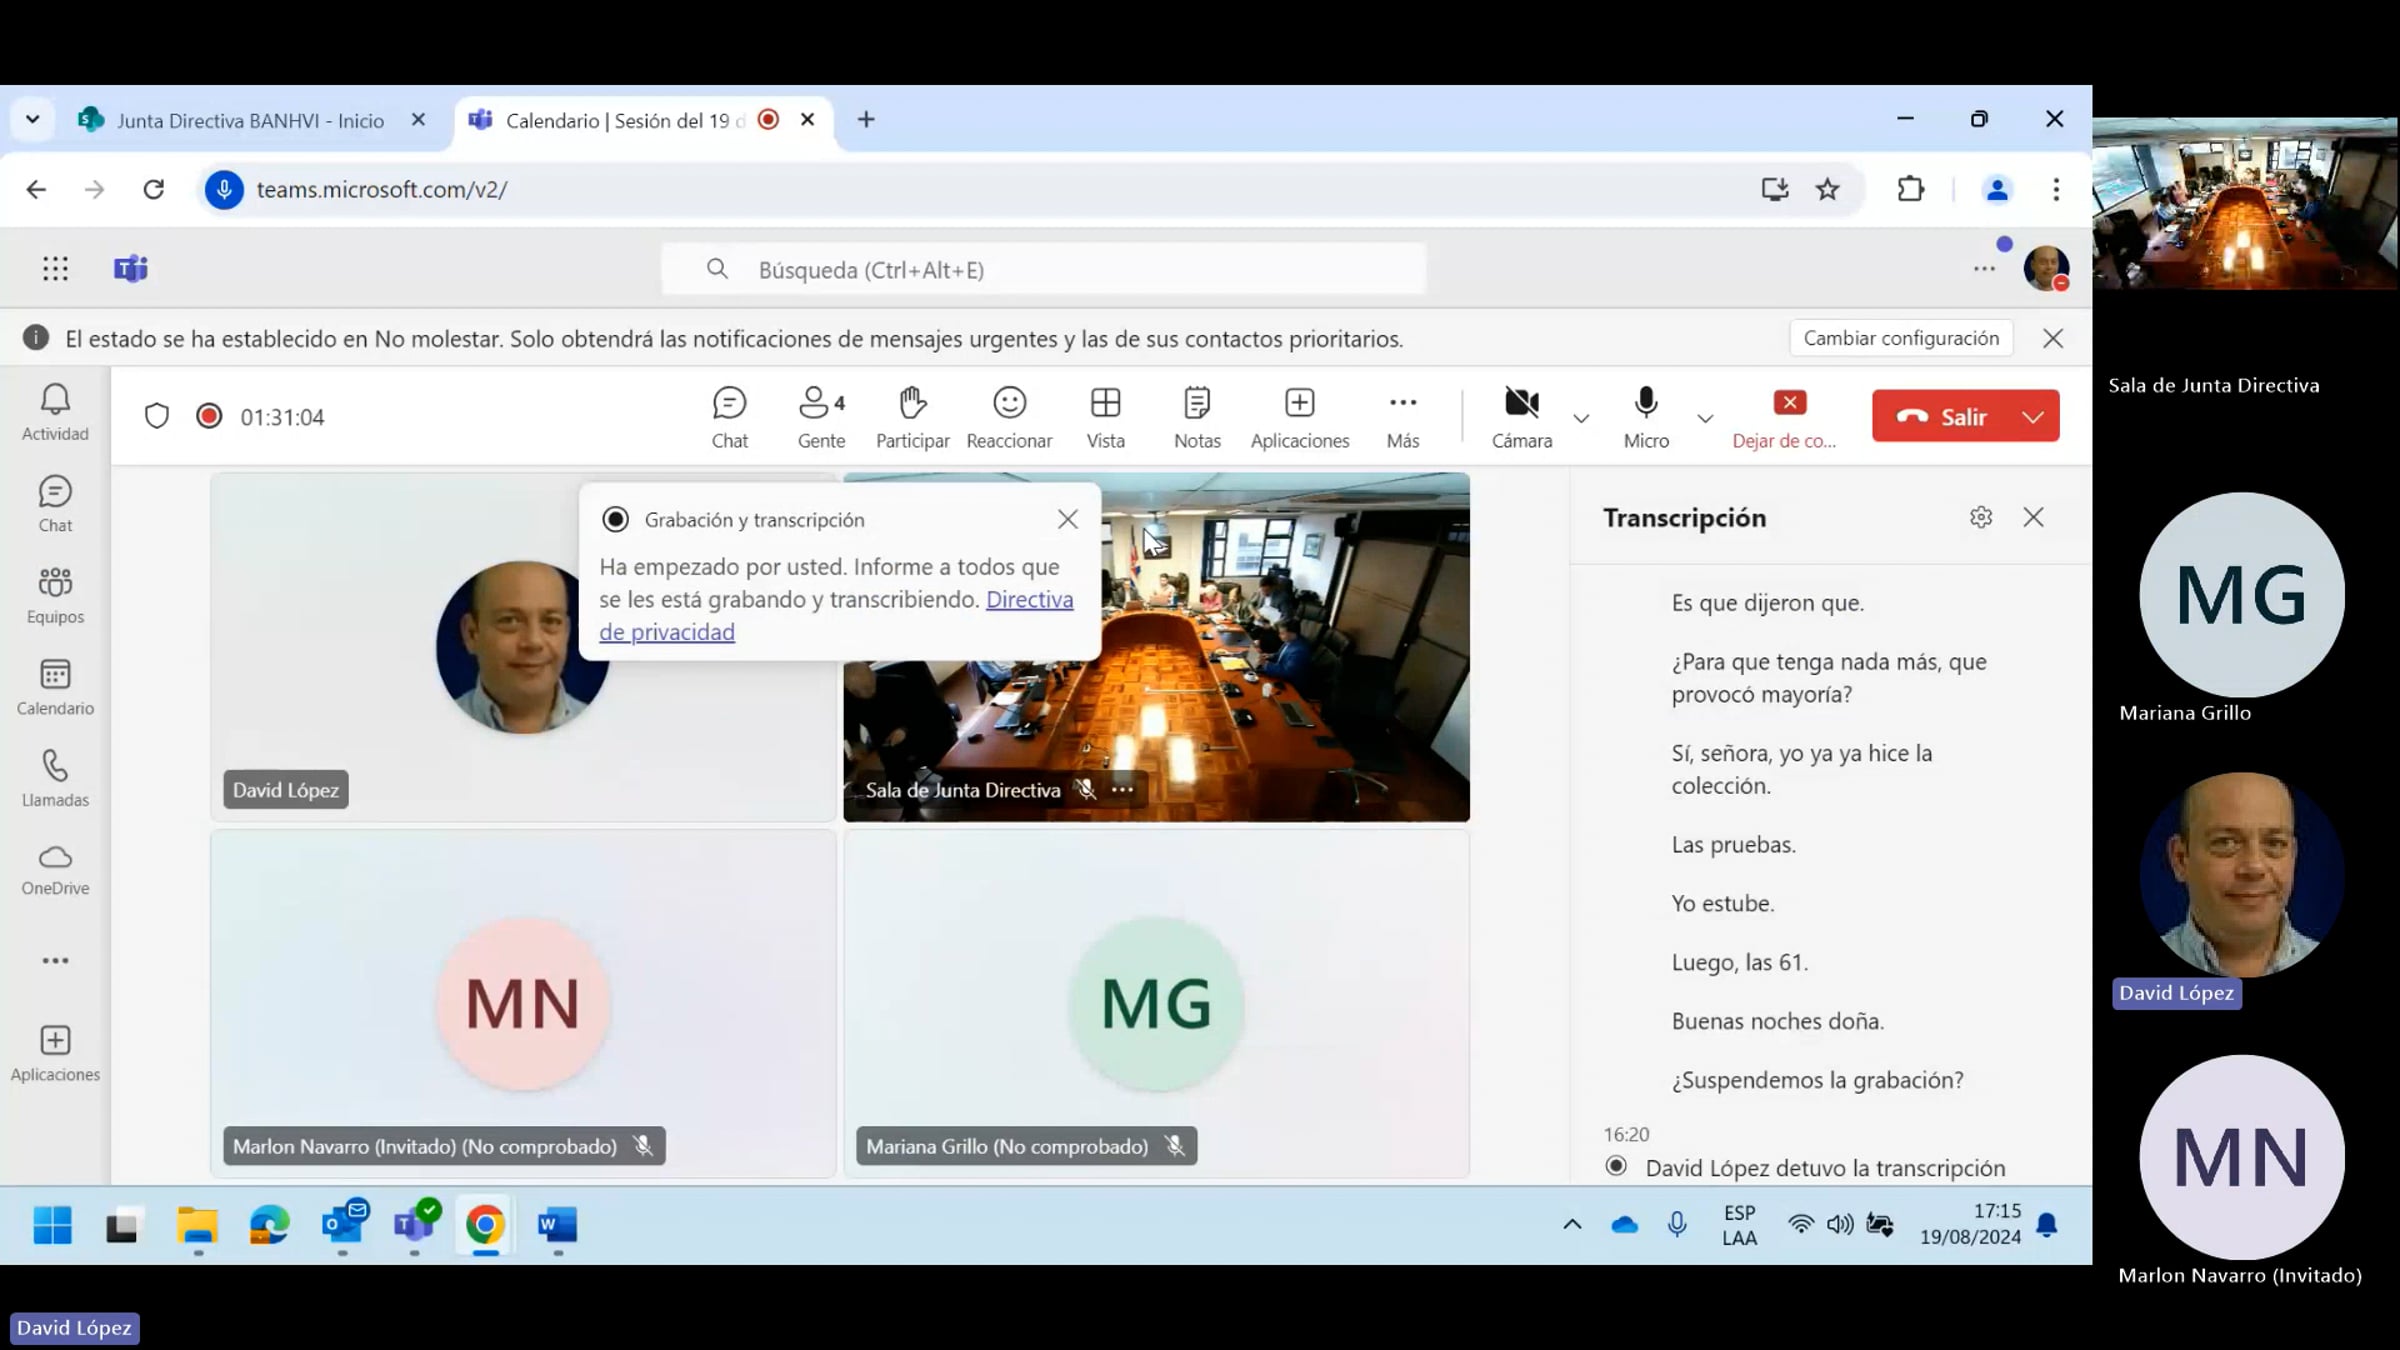Open meeting Notas
Viewport: 2400px width, 1350px height.
pyautogui.click(x=1197, y=417)
